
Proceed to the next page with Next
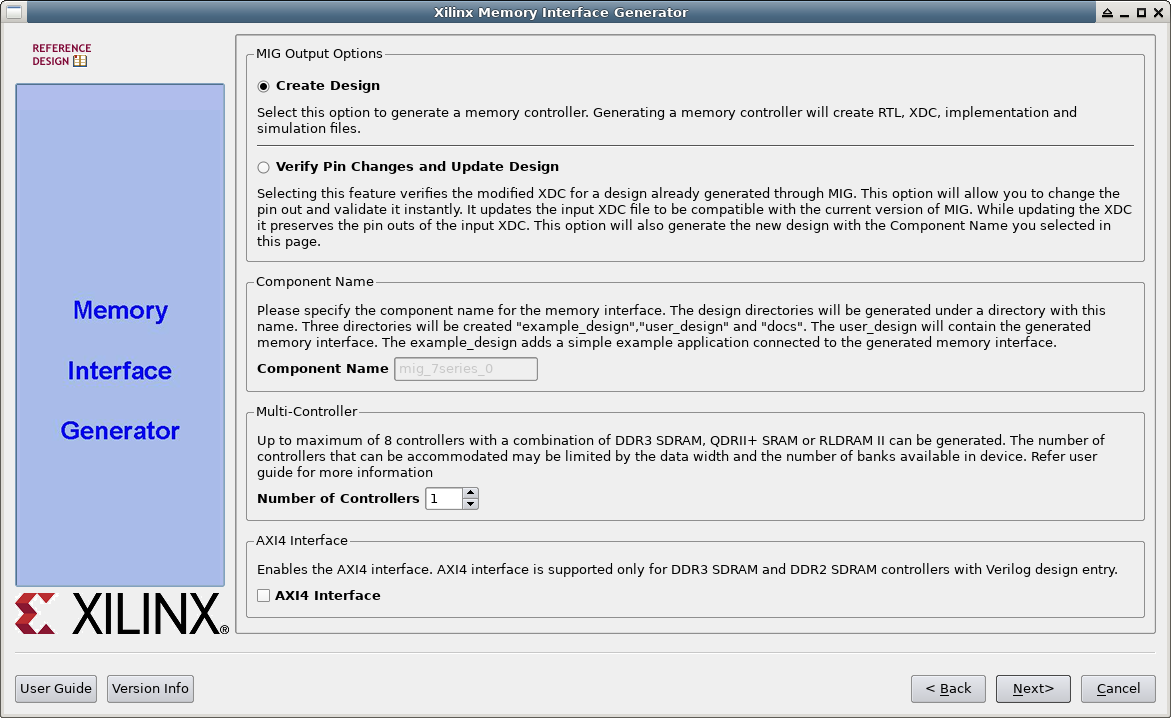pyautogui.click(x=1033, y=688)
